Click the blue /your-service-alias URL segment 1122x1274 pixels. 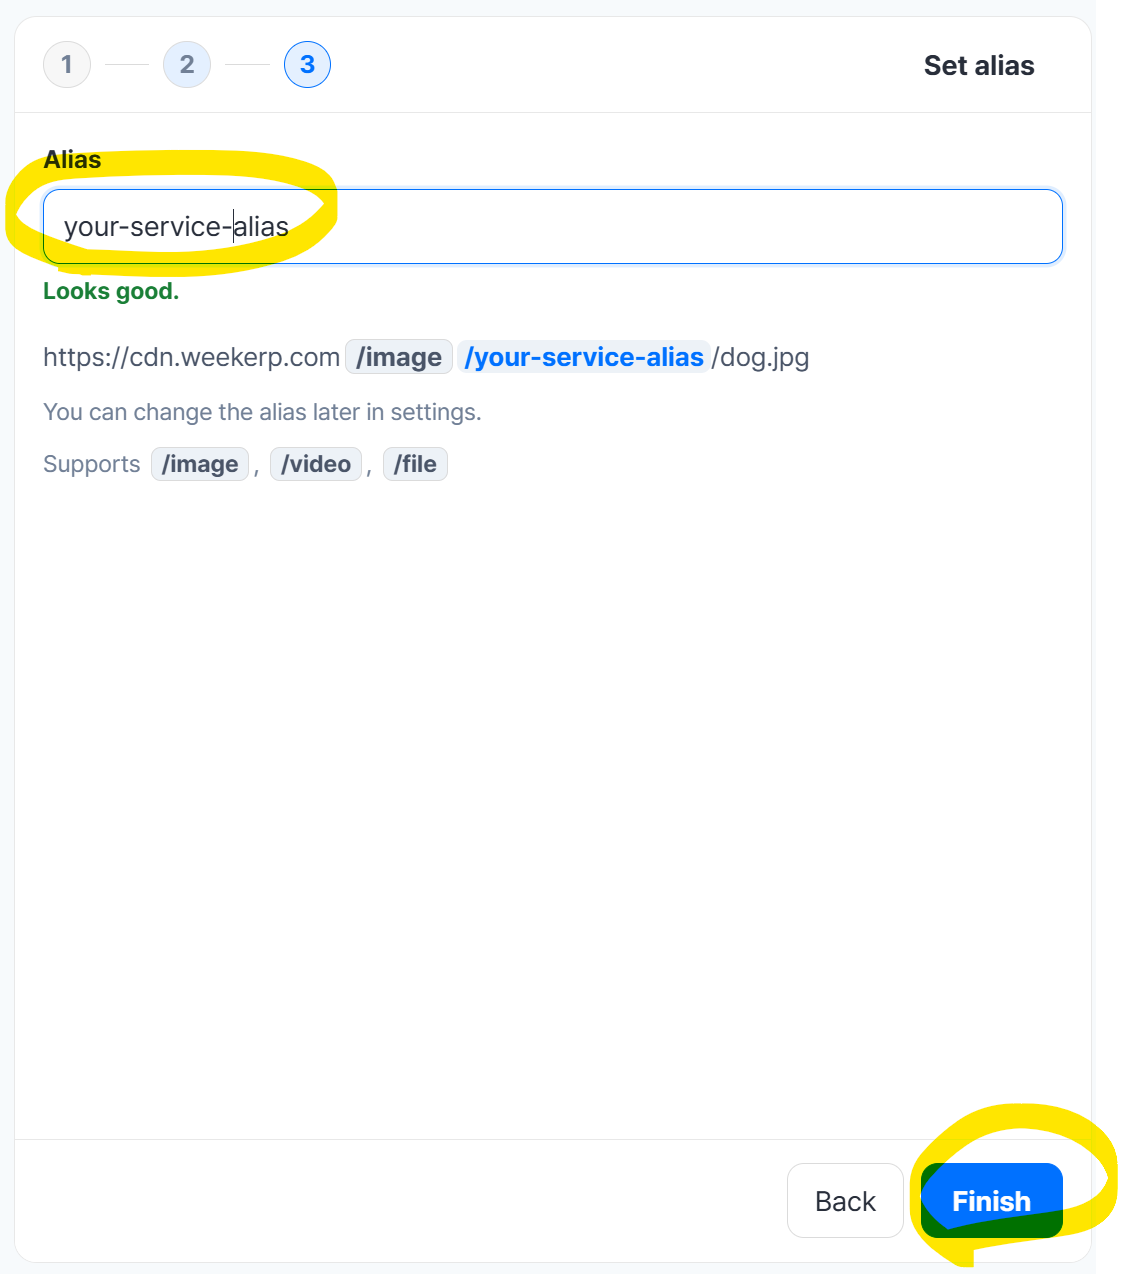584,357
